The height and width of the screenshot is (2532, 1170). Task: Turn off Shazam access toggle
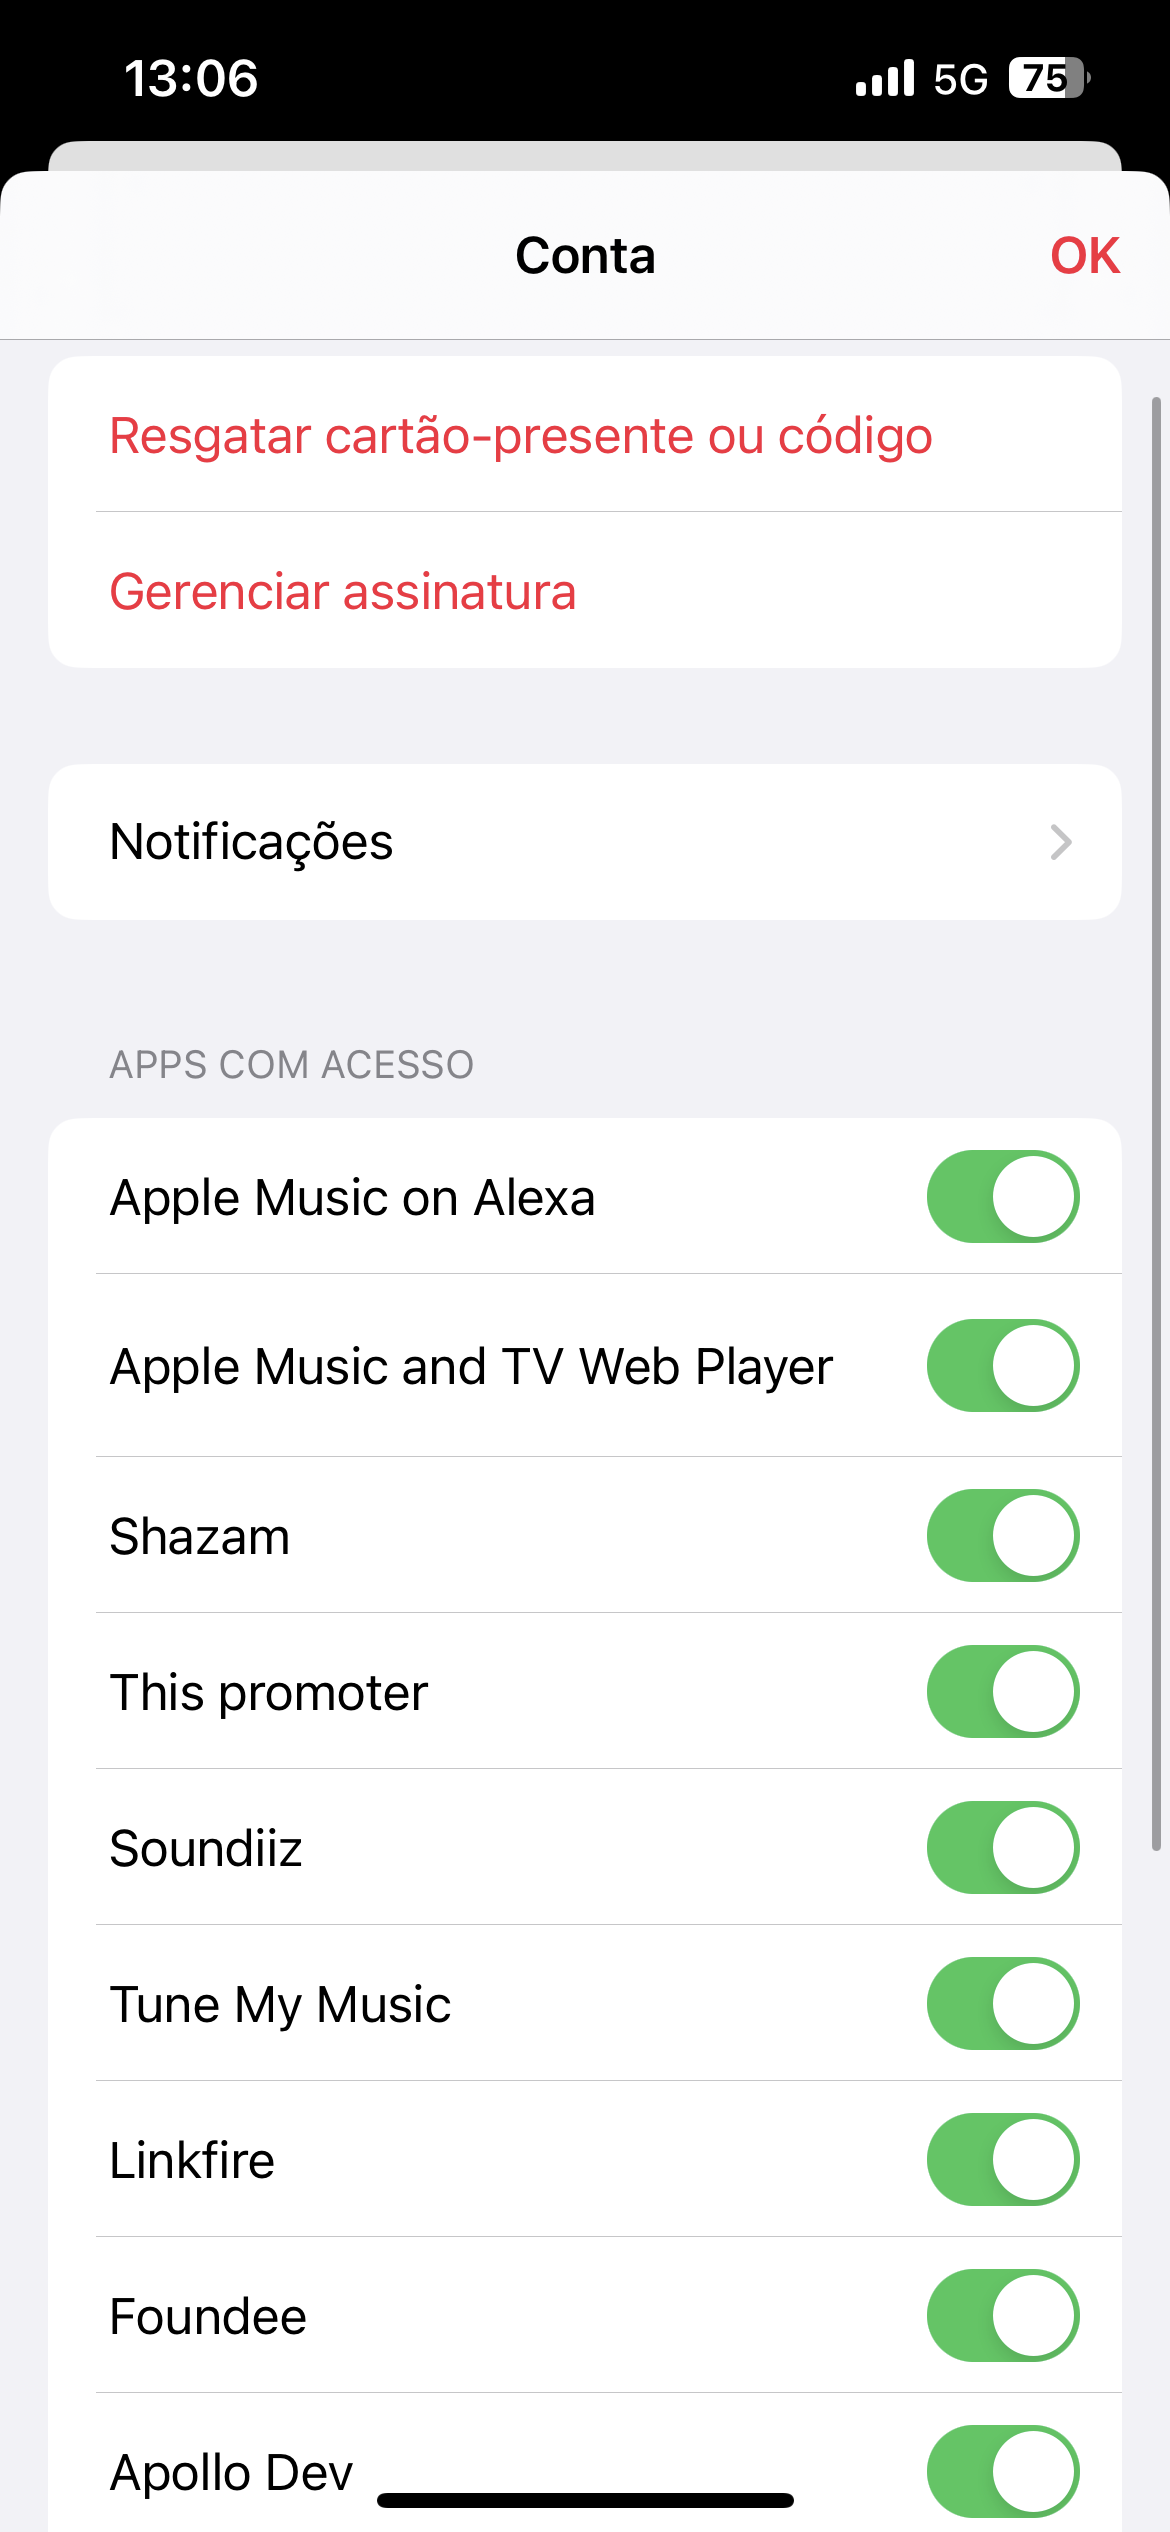1002,1536
